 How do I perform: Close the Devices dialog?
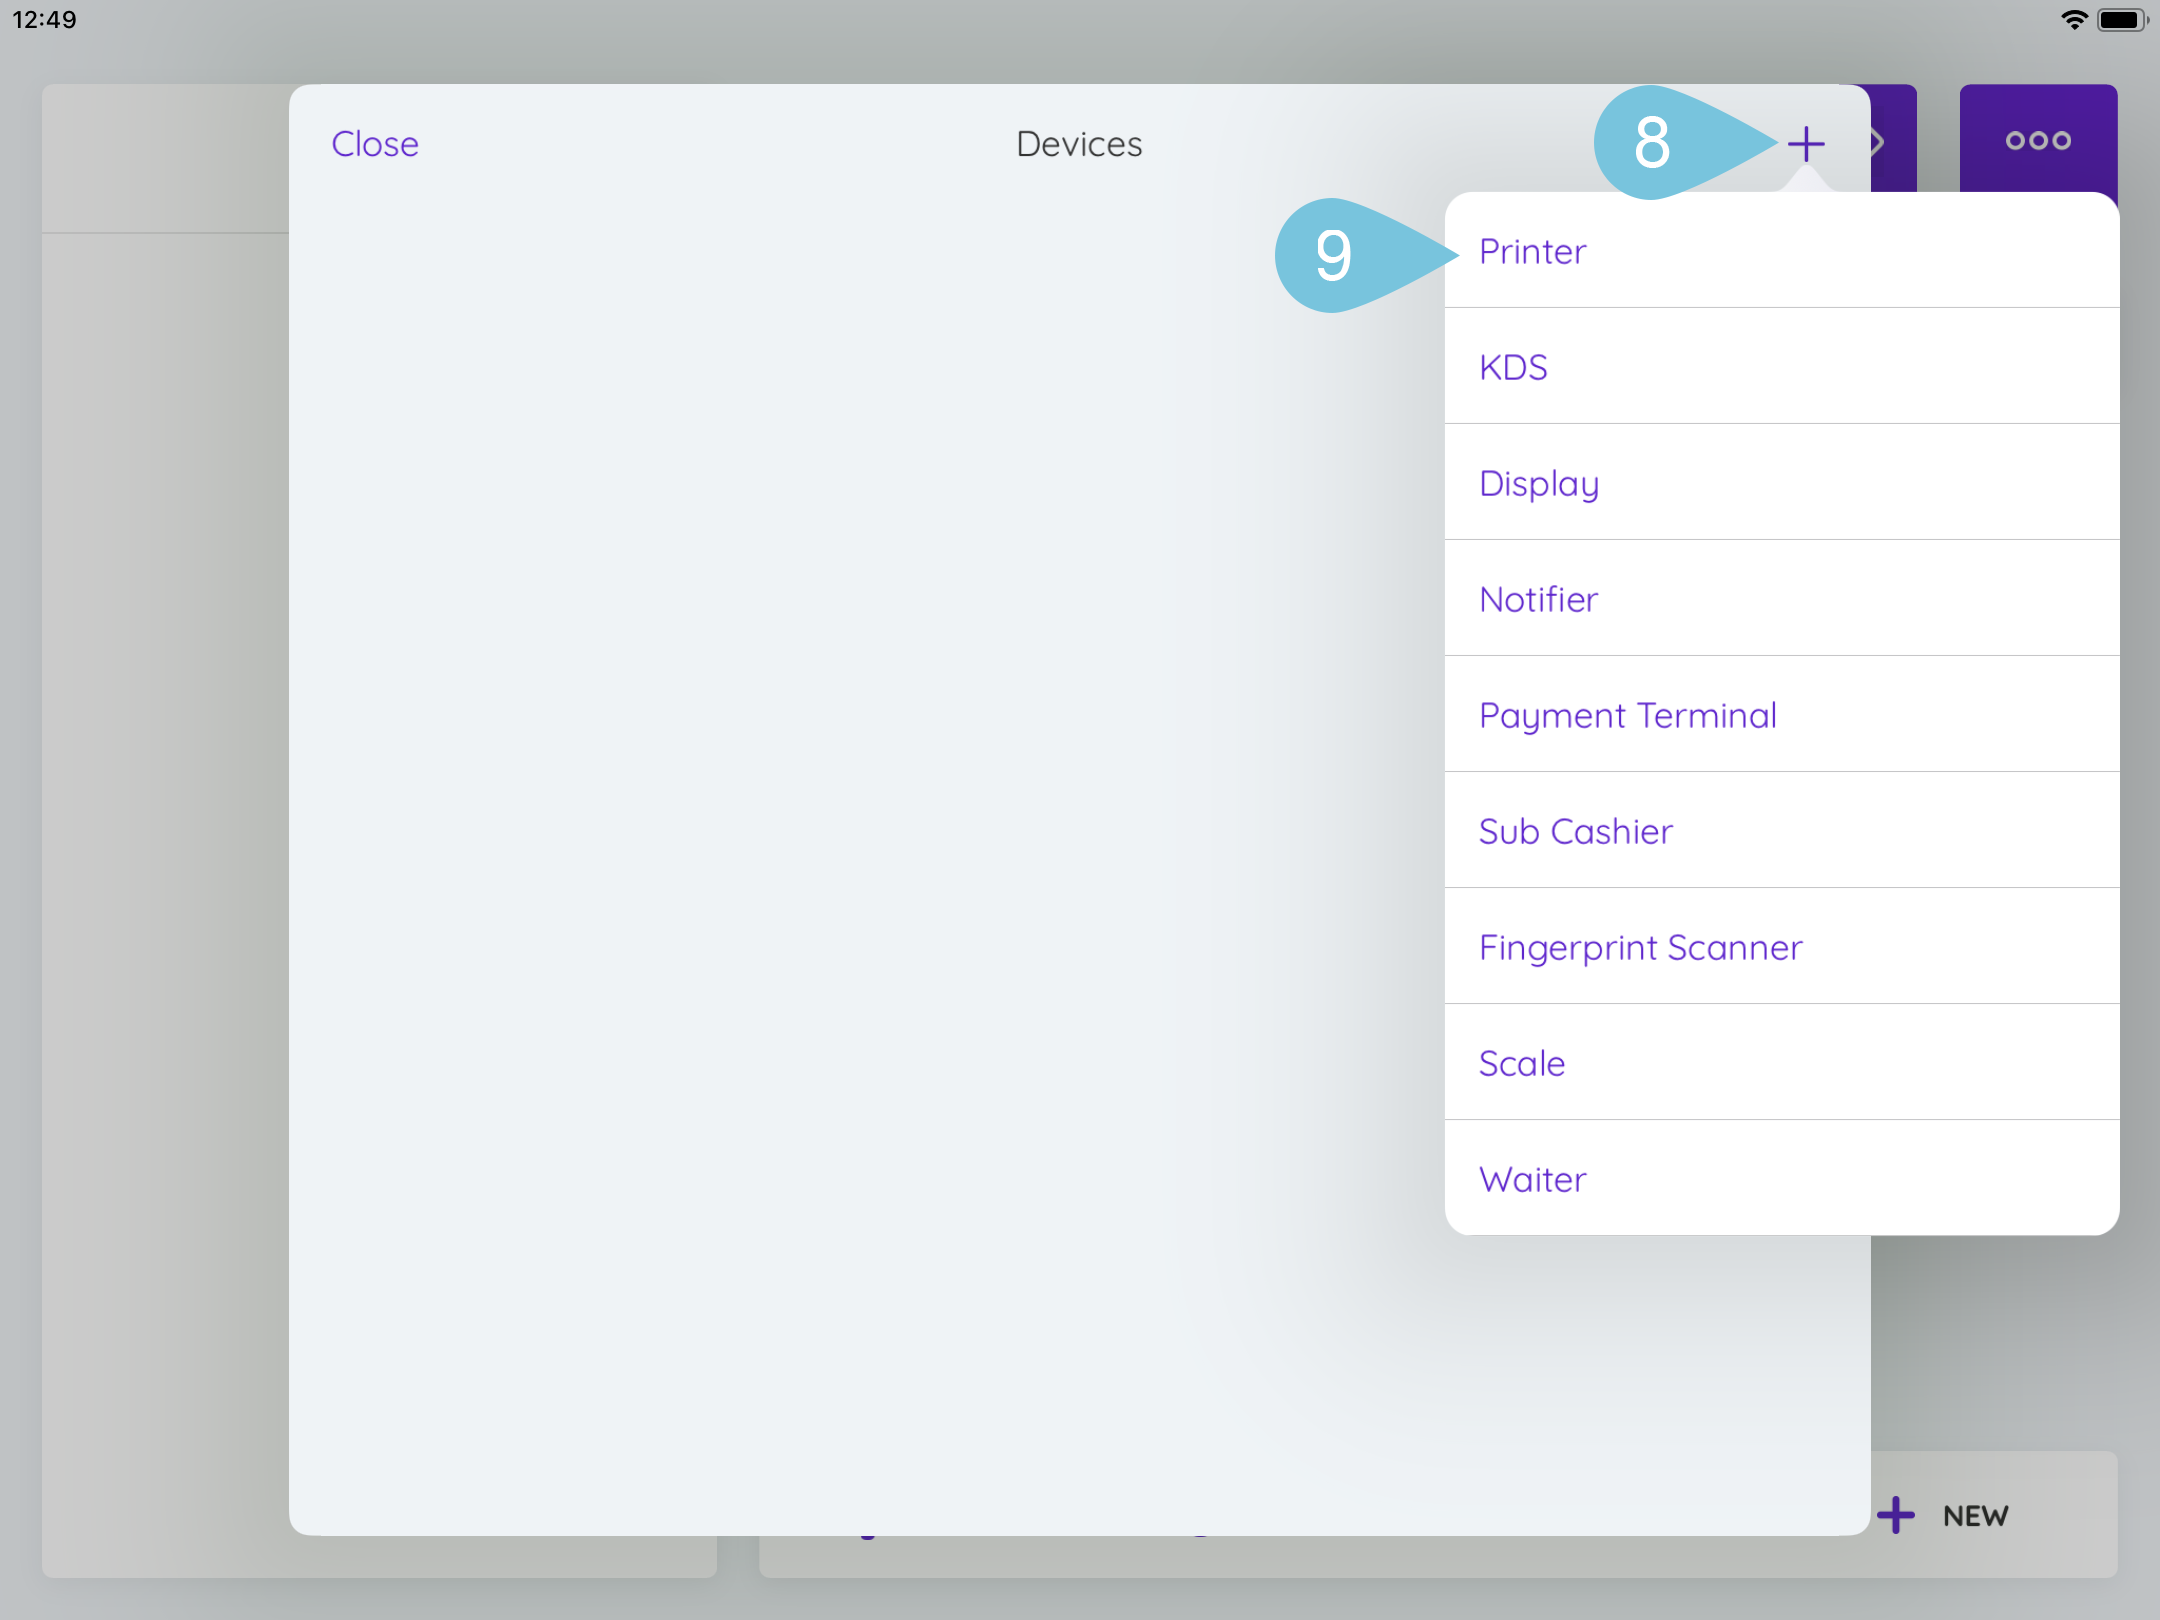[x=375, y=144]
